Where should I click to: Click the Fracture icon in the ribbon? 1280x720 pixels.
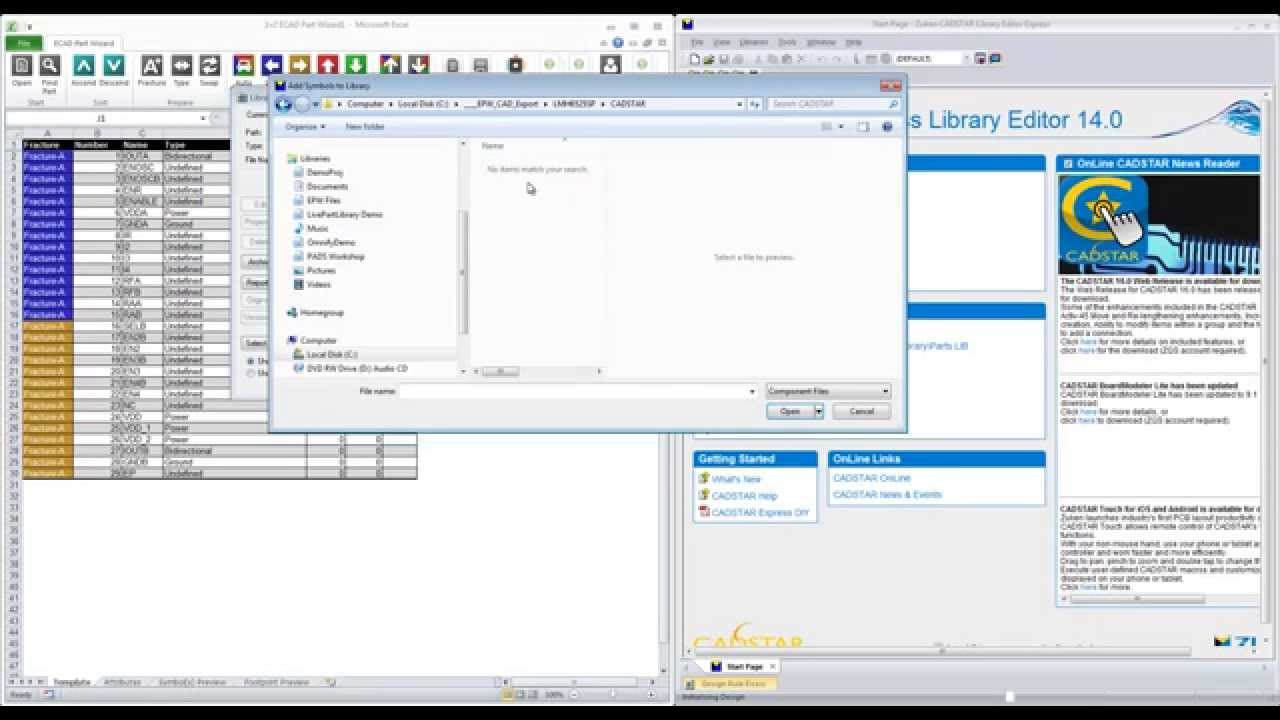click(152, 65)
